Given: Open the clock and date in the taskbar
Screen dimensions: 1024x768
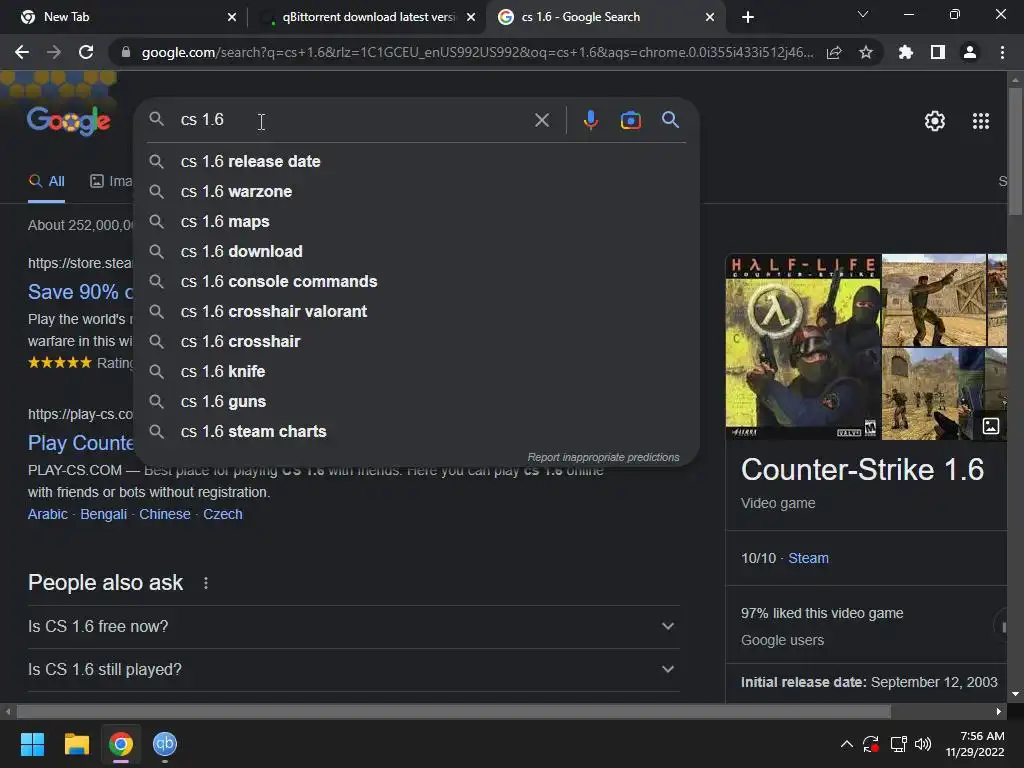Looking at the screenshot, I should pos(976,744).
